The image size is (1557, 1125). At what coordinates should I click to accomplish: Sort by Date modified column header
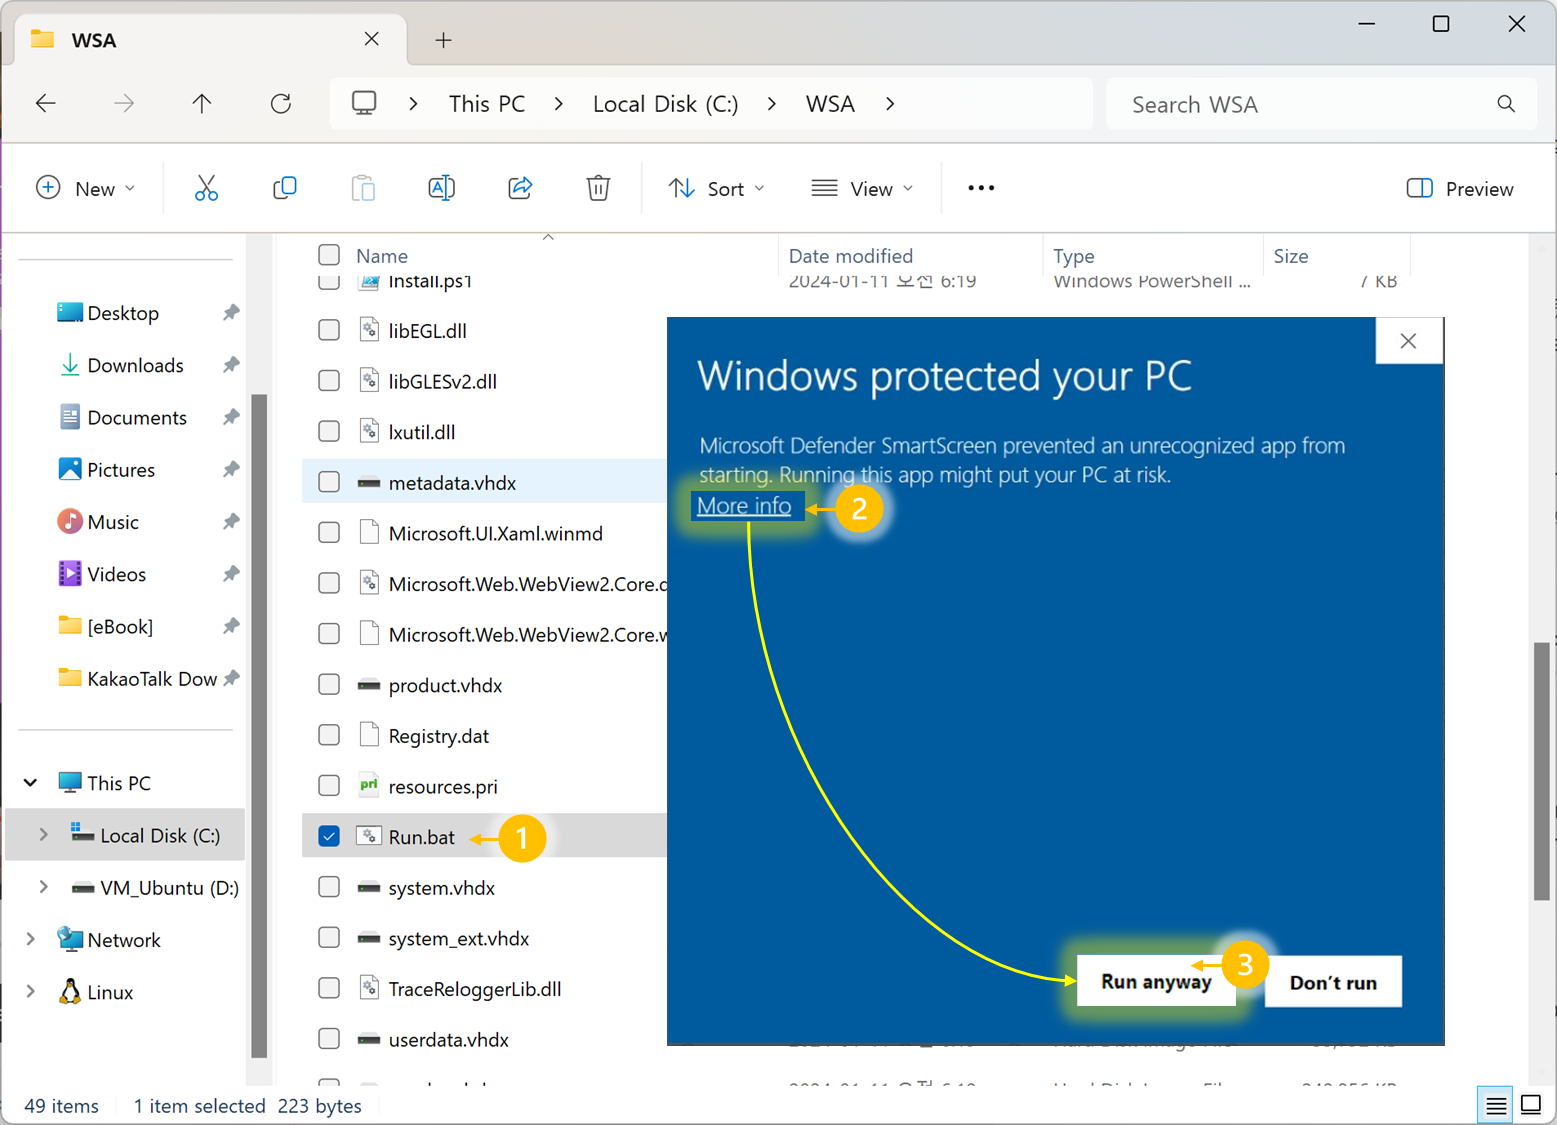pyautogui.click(x=851, y=256)
